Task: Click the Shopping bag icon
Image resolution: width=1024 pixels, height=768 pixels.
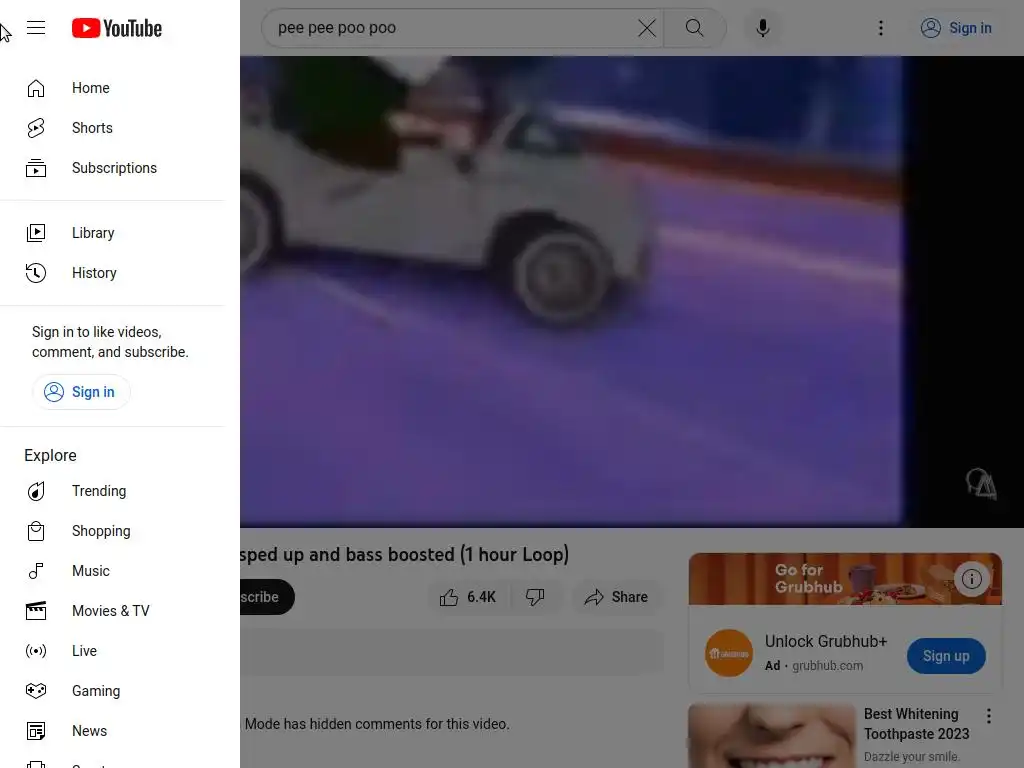Action: [x=36, y=531]
